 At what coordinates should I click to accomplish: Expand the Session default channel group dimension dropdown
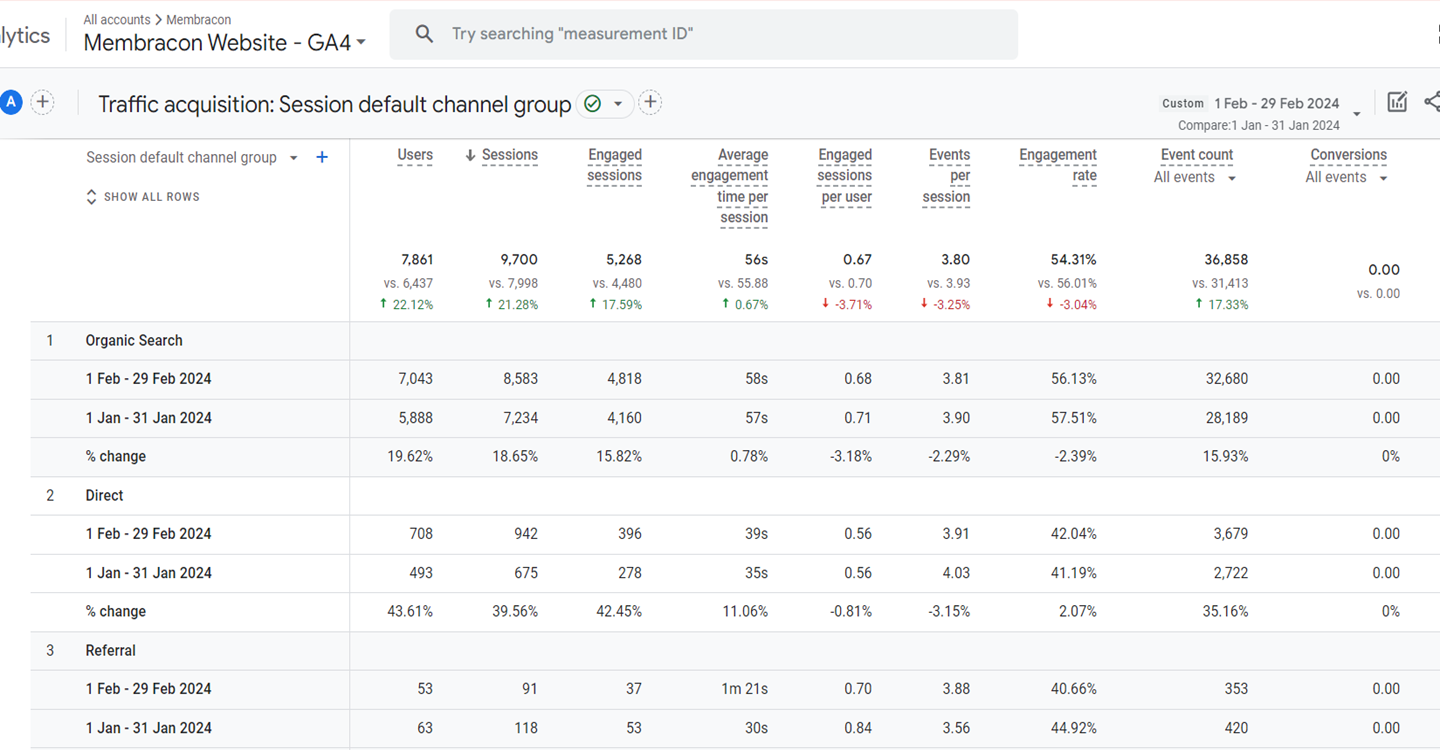click(294, 158)
